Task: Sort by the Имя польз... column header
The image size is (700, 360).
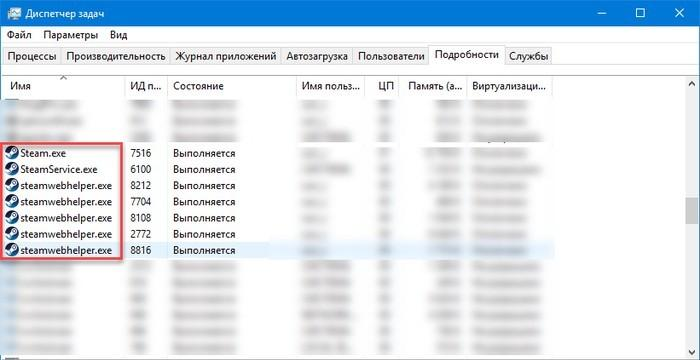Action: (x=330, y=86)
